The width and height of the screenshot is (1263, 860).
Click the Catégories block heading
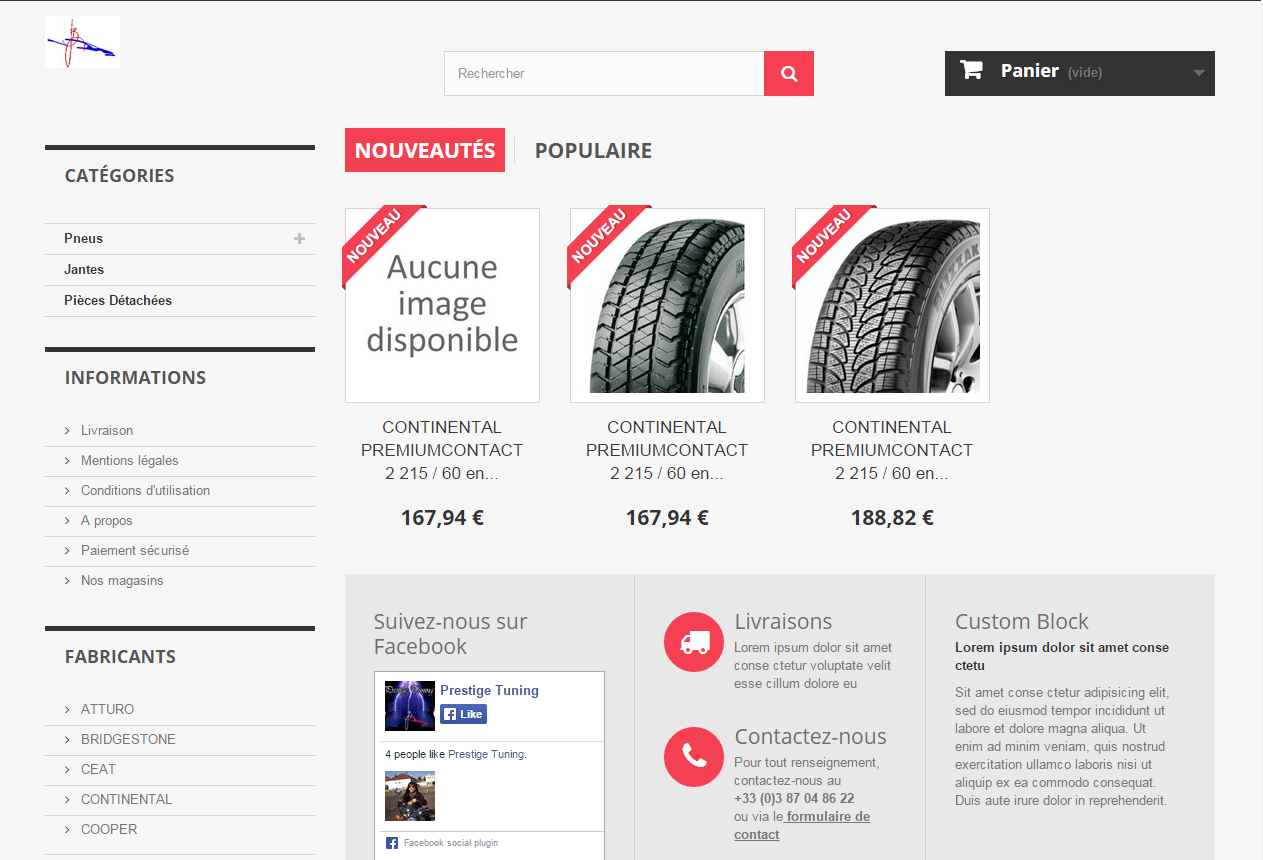(119, 175)
